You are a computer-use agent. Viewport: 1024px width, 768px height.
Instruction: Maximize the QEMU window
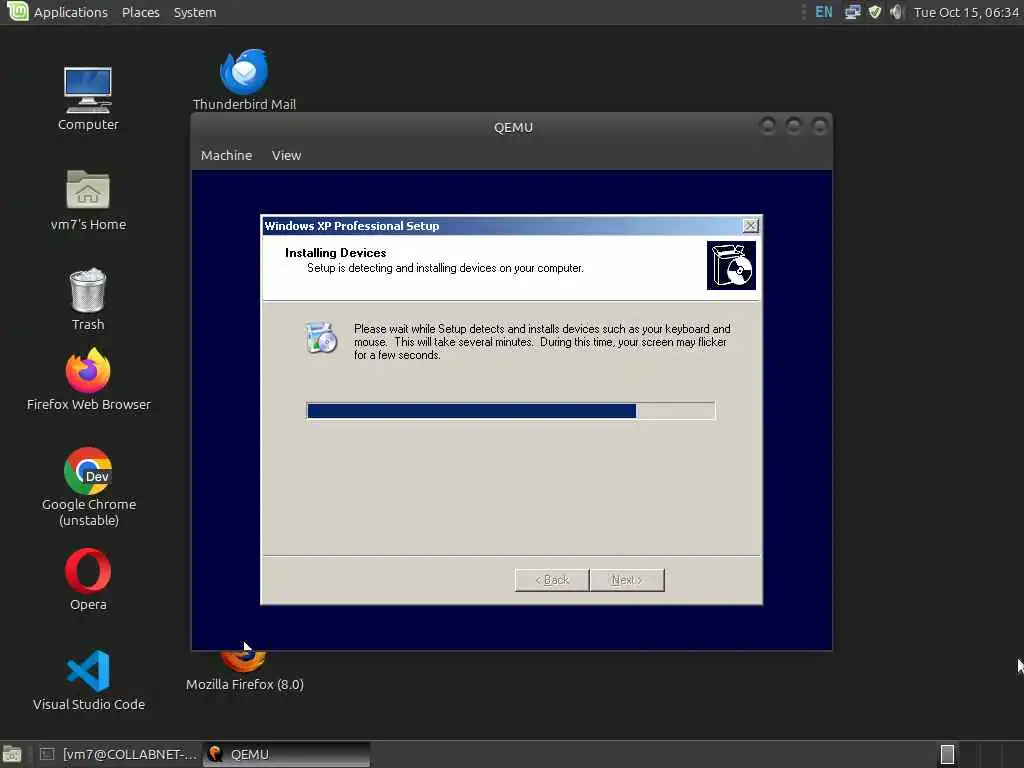coord(793,125)
